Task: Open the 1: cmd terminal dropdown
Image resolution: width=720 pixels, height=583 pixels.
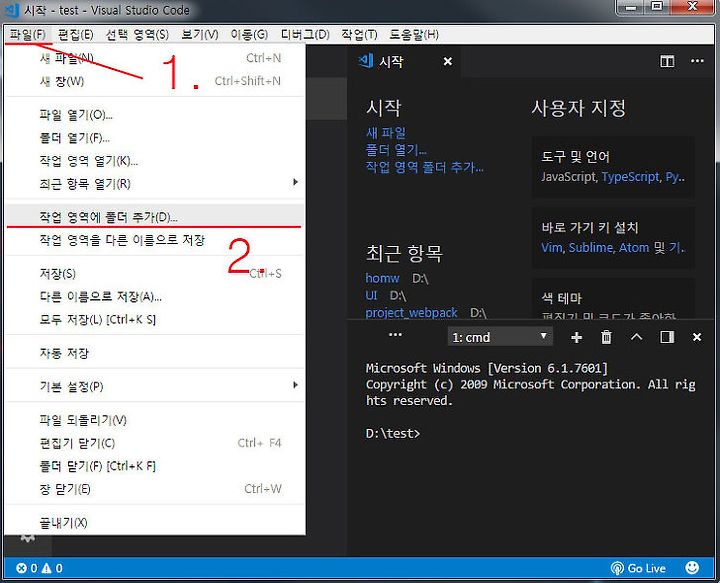Action: 500,337
